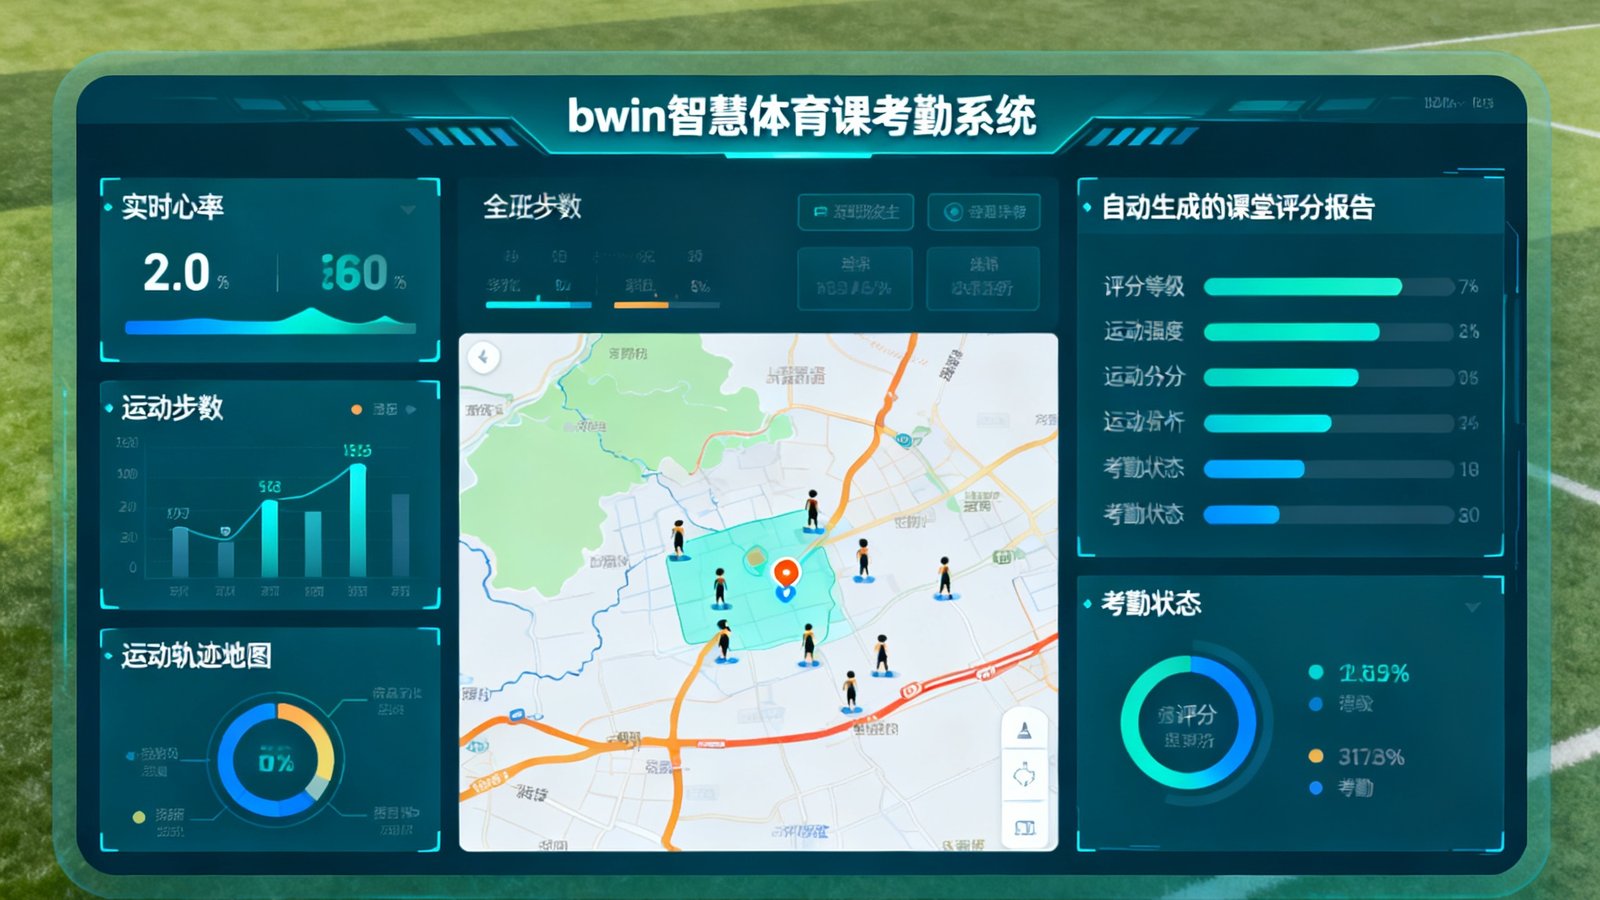1600x900 pixels.
Task: Select the southernmost student figure marker
Action: (x=850, y=691)
